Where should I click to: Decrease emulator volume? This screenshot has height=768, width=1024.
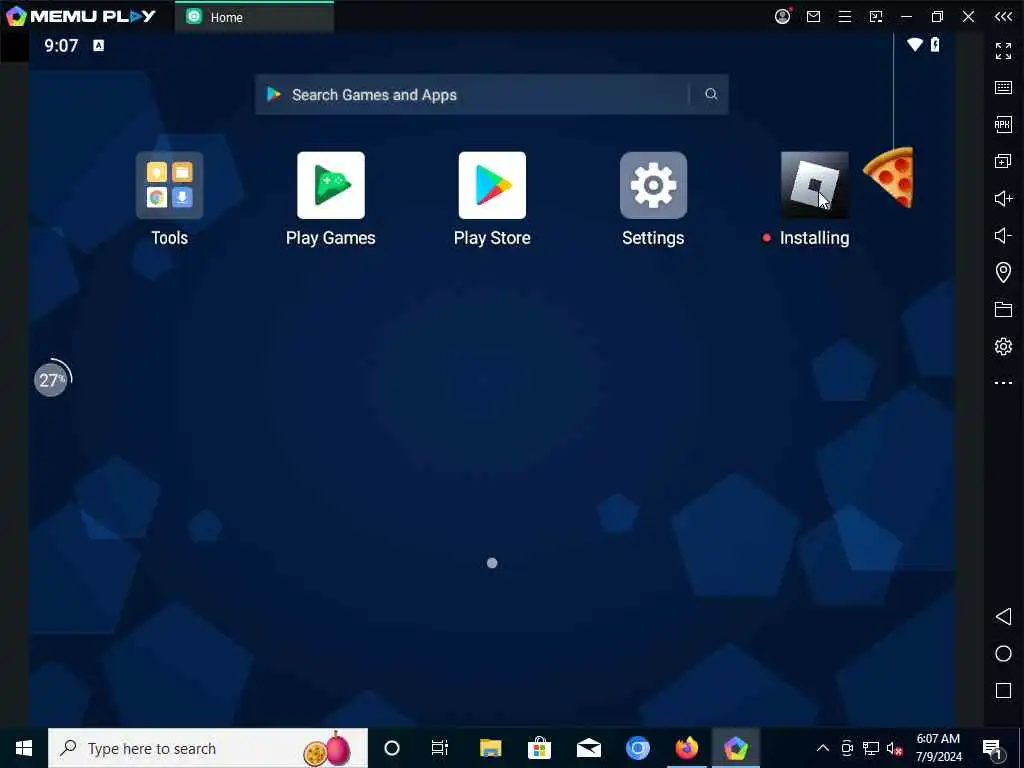pos(1003,235)
